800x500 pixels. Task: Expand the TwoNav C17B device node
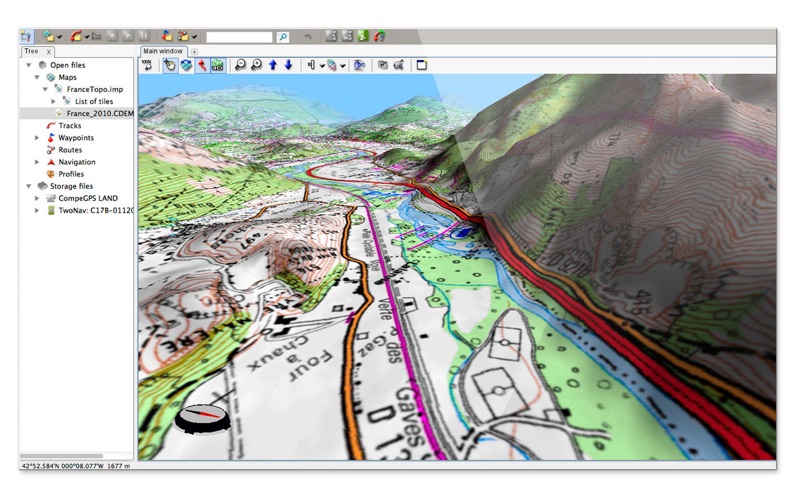pos(37,210)
